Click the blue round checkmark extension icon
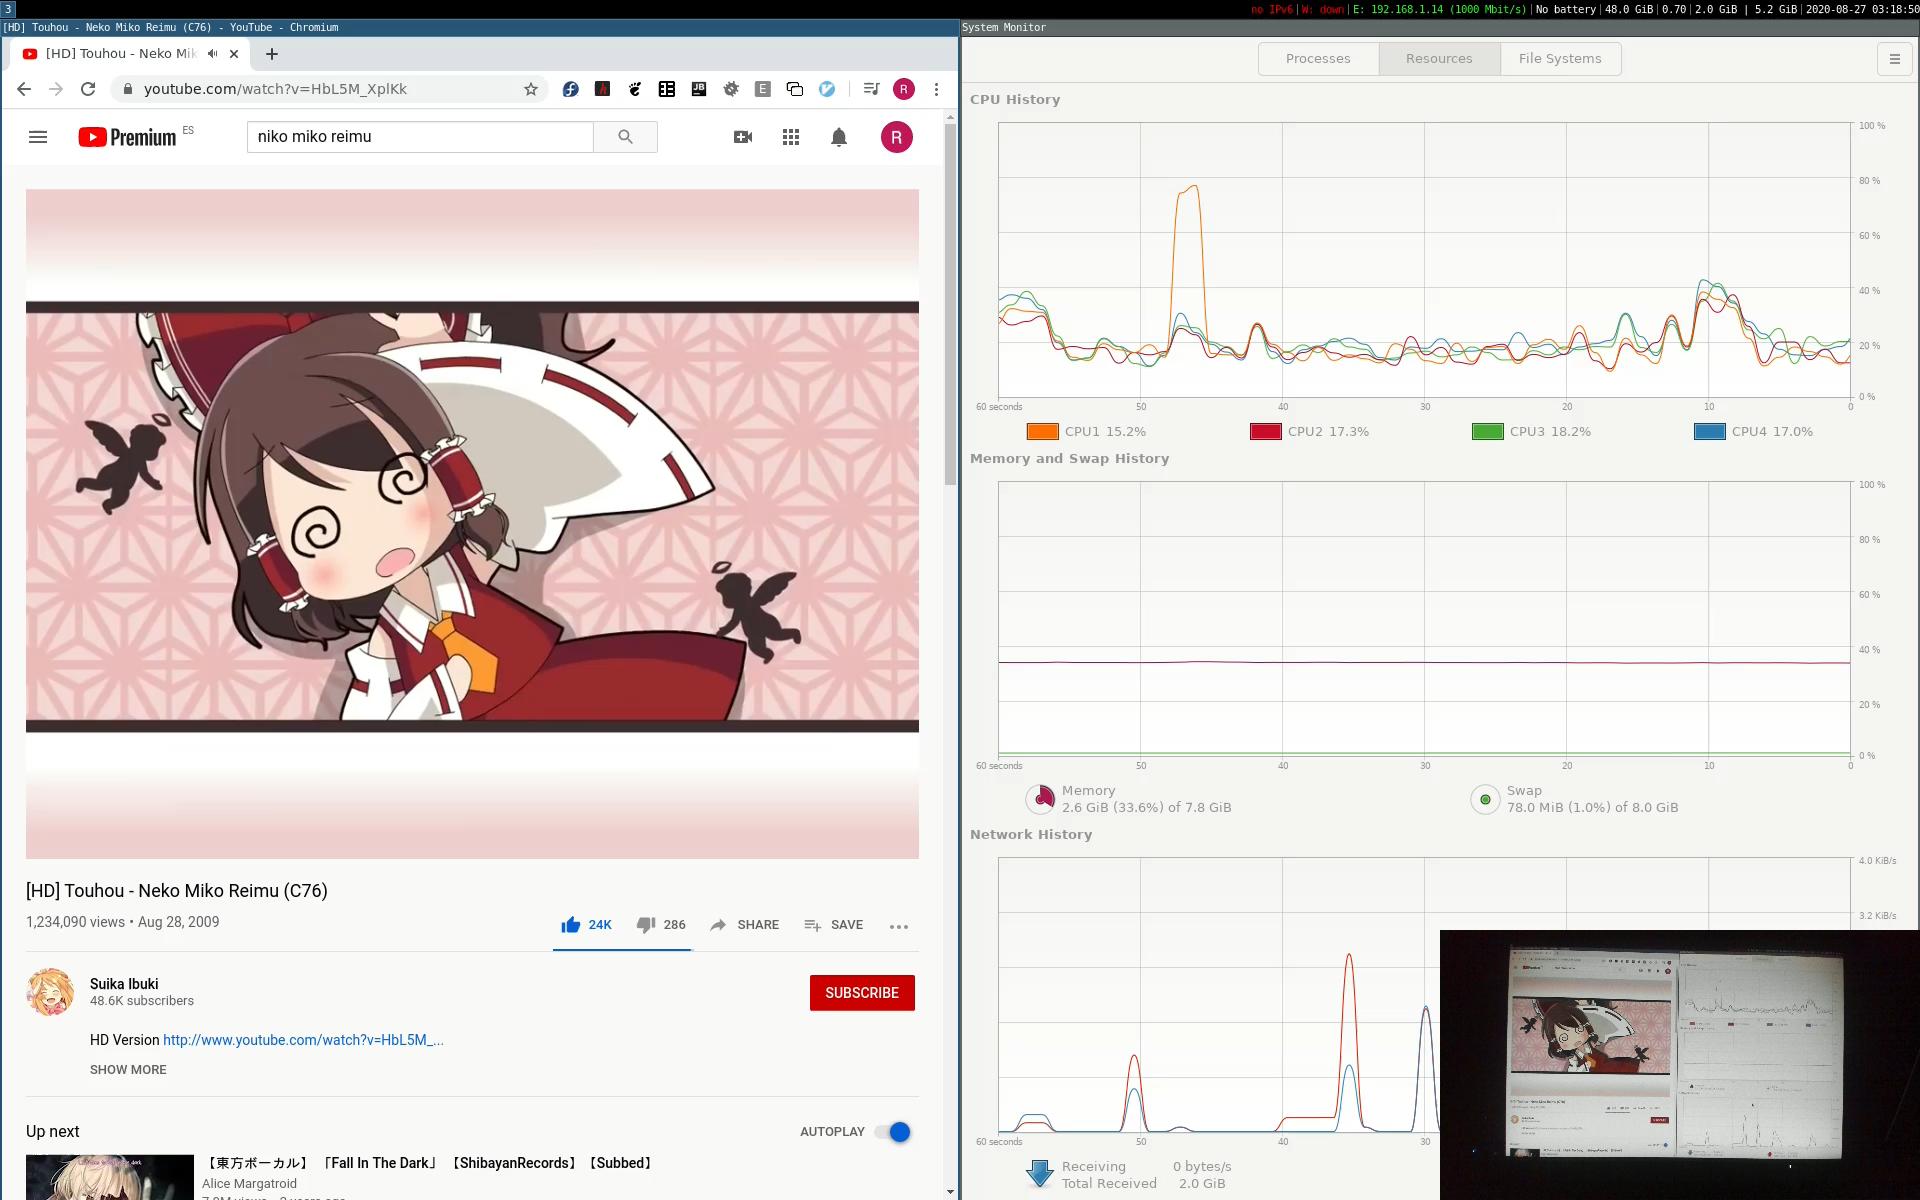 pyautogui.click(x=827, y=89)
